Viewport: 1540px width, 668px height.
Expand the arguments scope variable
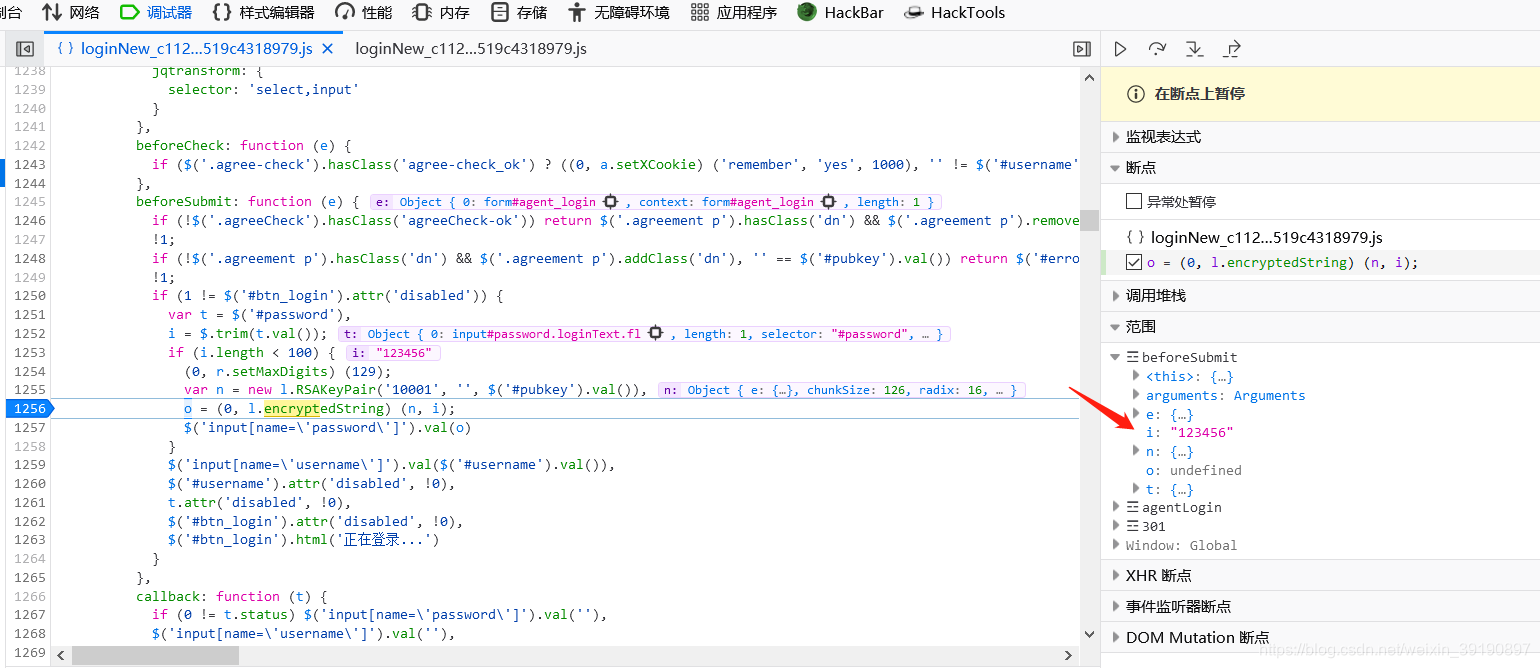point(1135,395)
